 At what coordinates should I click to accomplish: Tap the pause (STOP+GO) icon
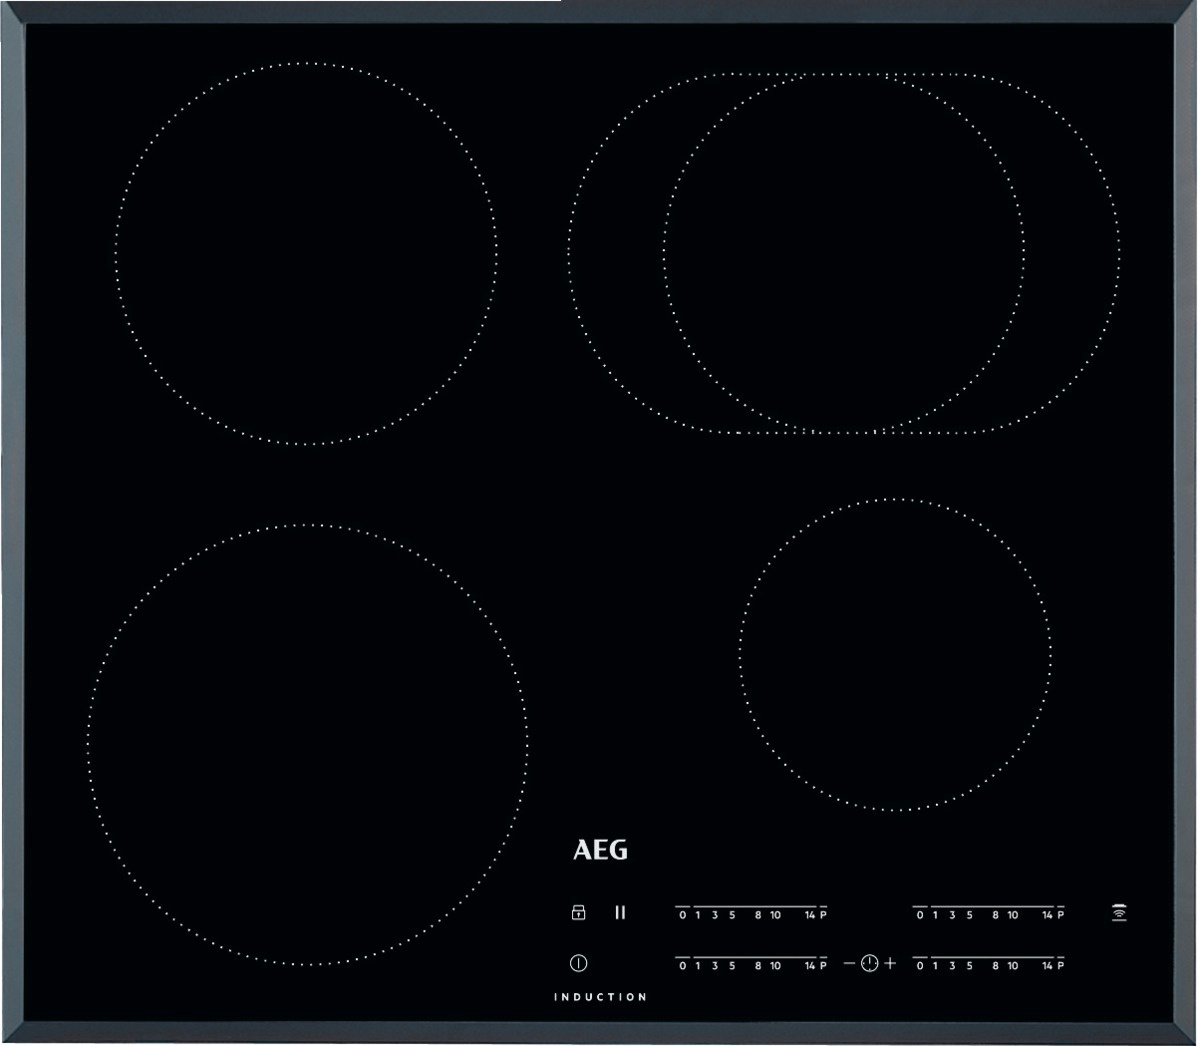620,912
